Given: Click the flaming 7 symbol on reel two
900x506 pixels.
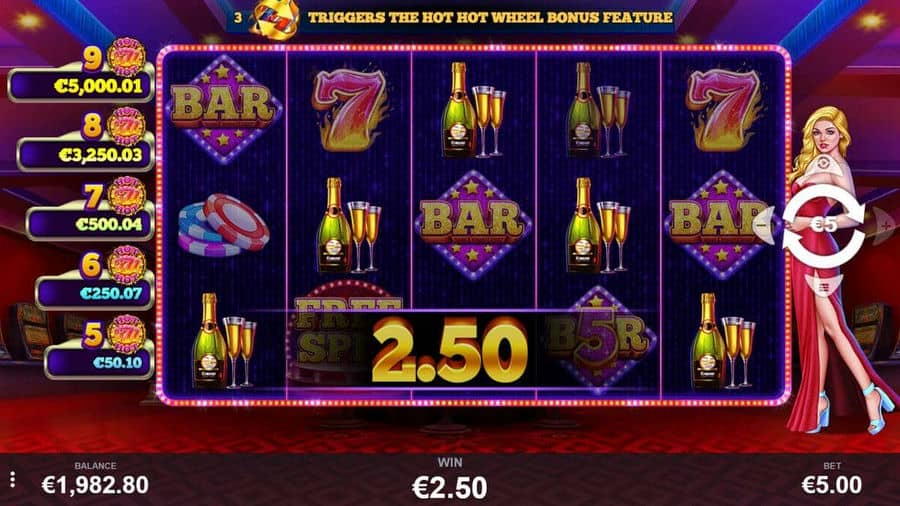Looking at the screenshot, I should [x=349, y=109].
